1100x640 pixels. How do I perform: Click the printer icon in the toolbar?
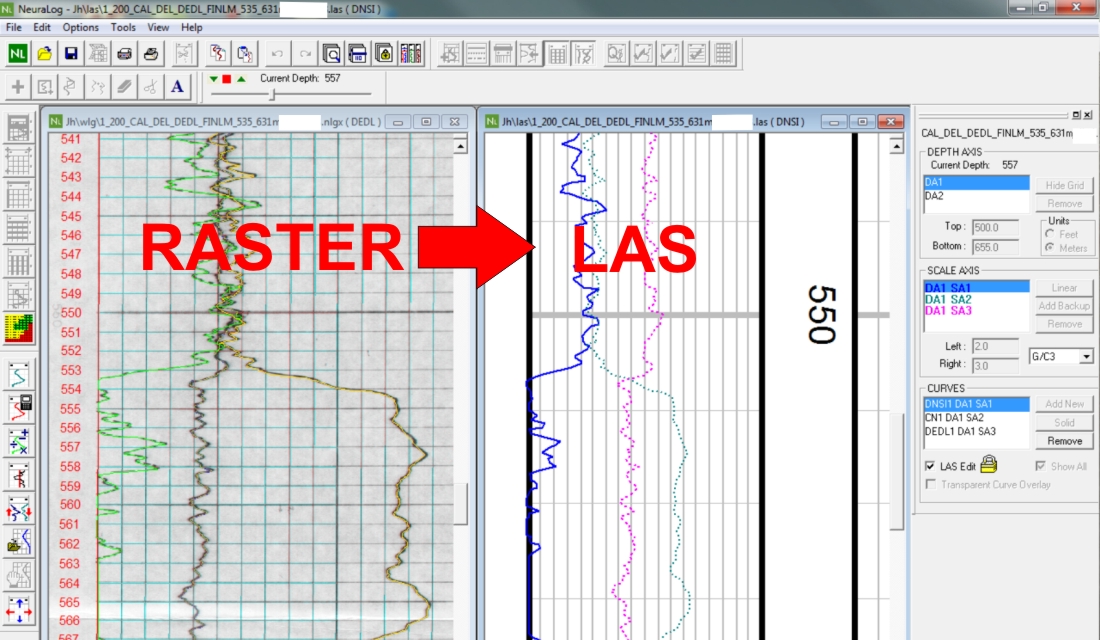tap(124, 53)
